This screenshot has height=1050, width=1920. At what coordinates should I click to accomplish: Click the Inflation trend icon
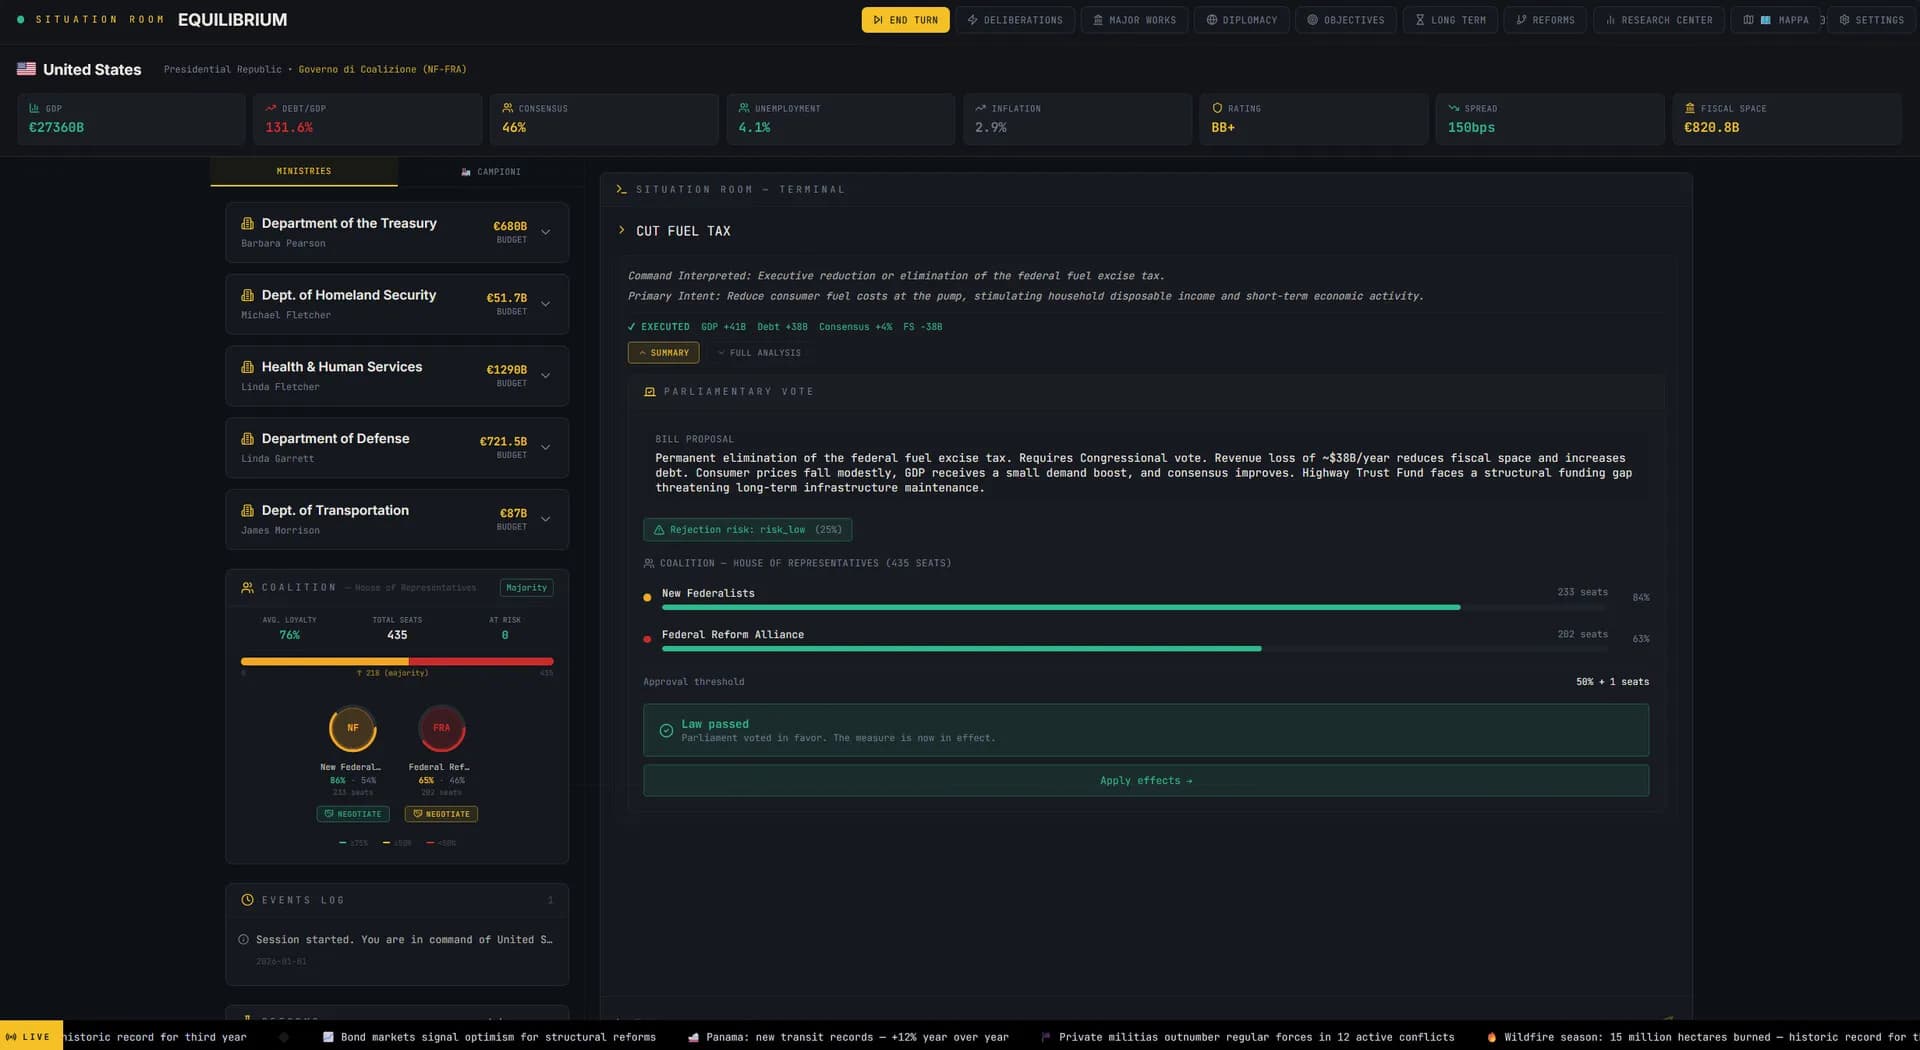(x=981, y=108)
